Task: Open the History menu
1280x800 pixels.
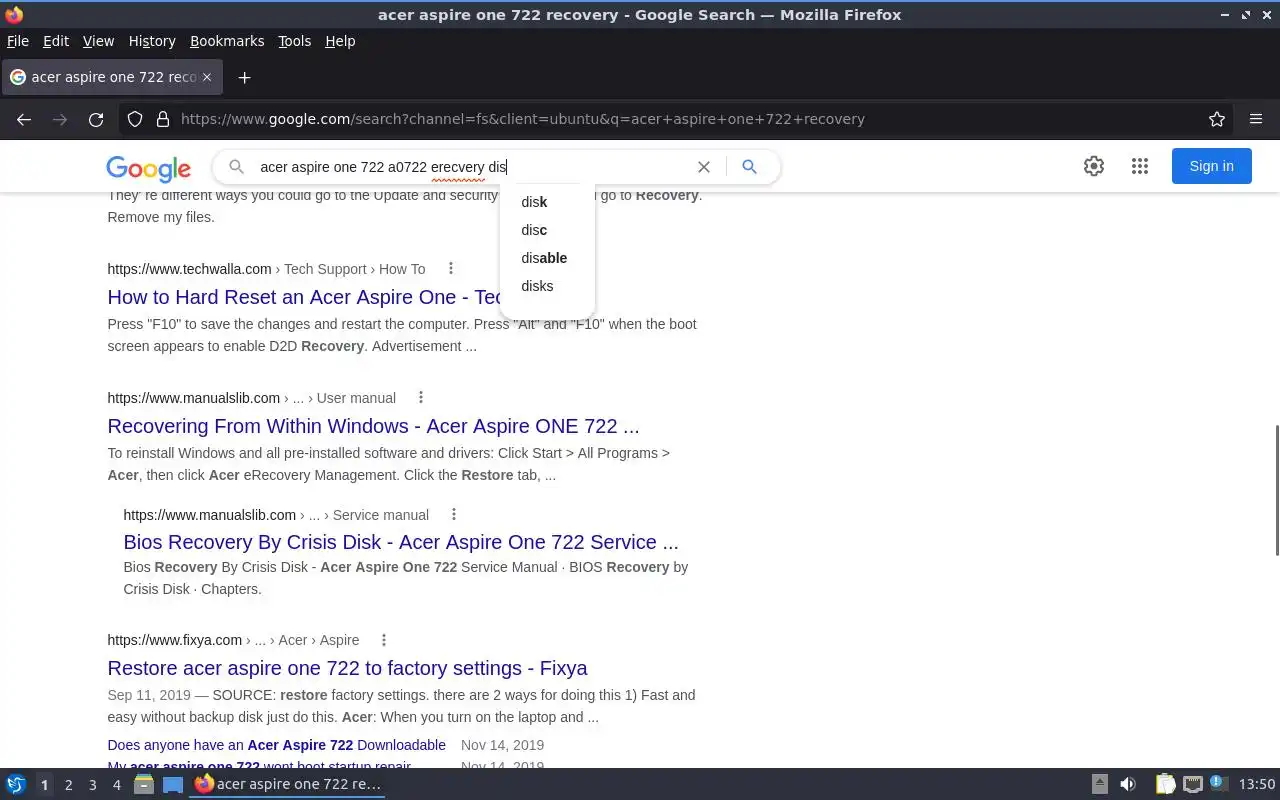Action: 152,41
